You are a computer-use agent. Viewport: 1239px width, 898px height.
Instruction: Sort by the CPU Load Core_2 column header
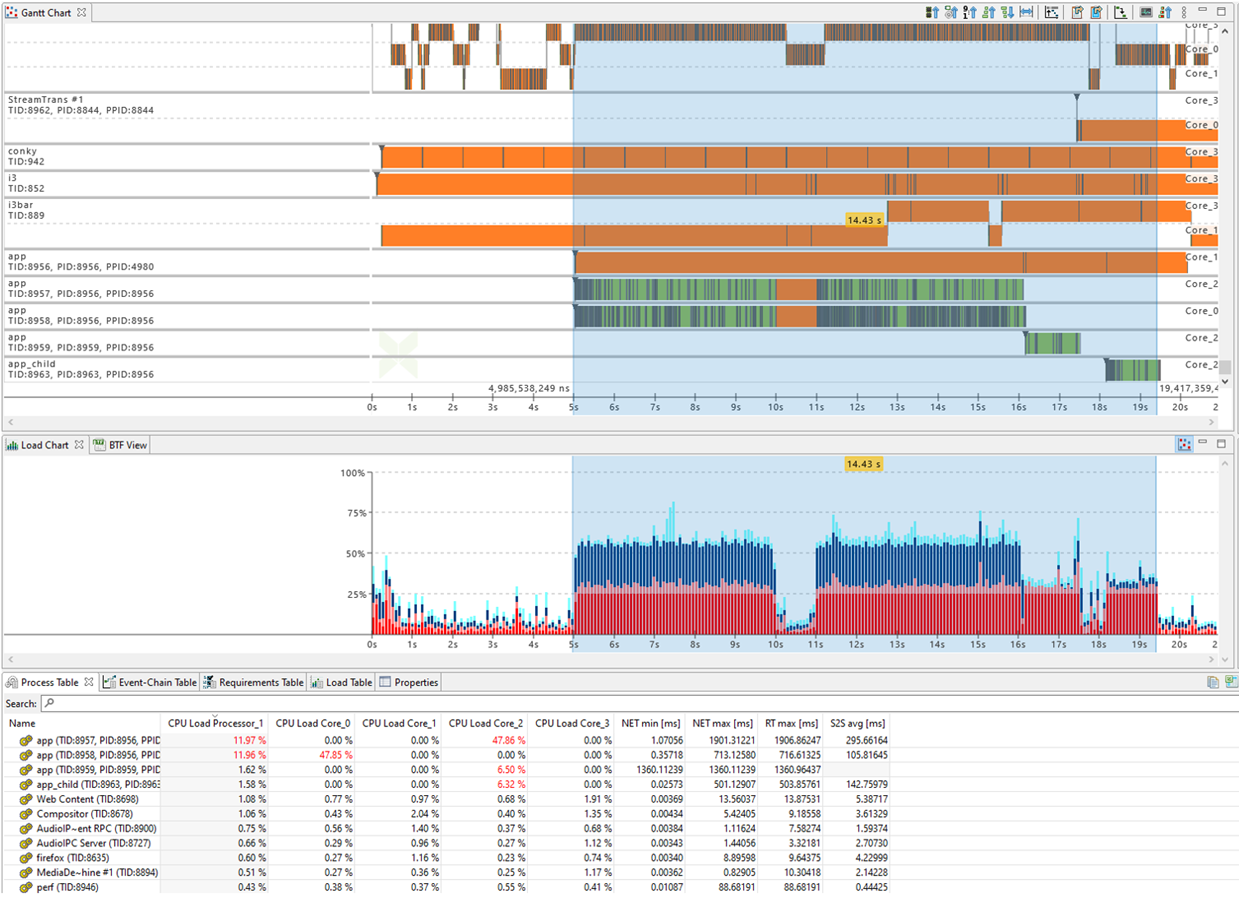pyautogui.click(x=485, y=723)
